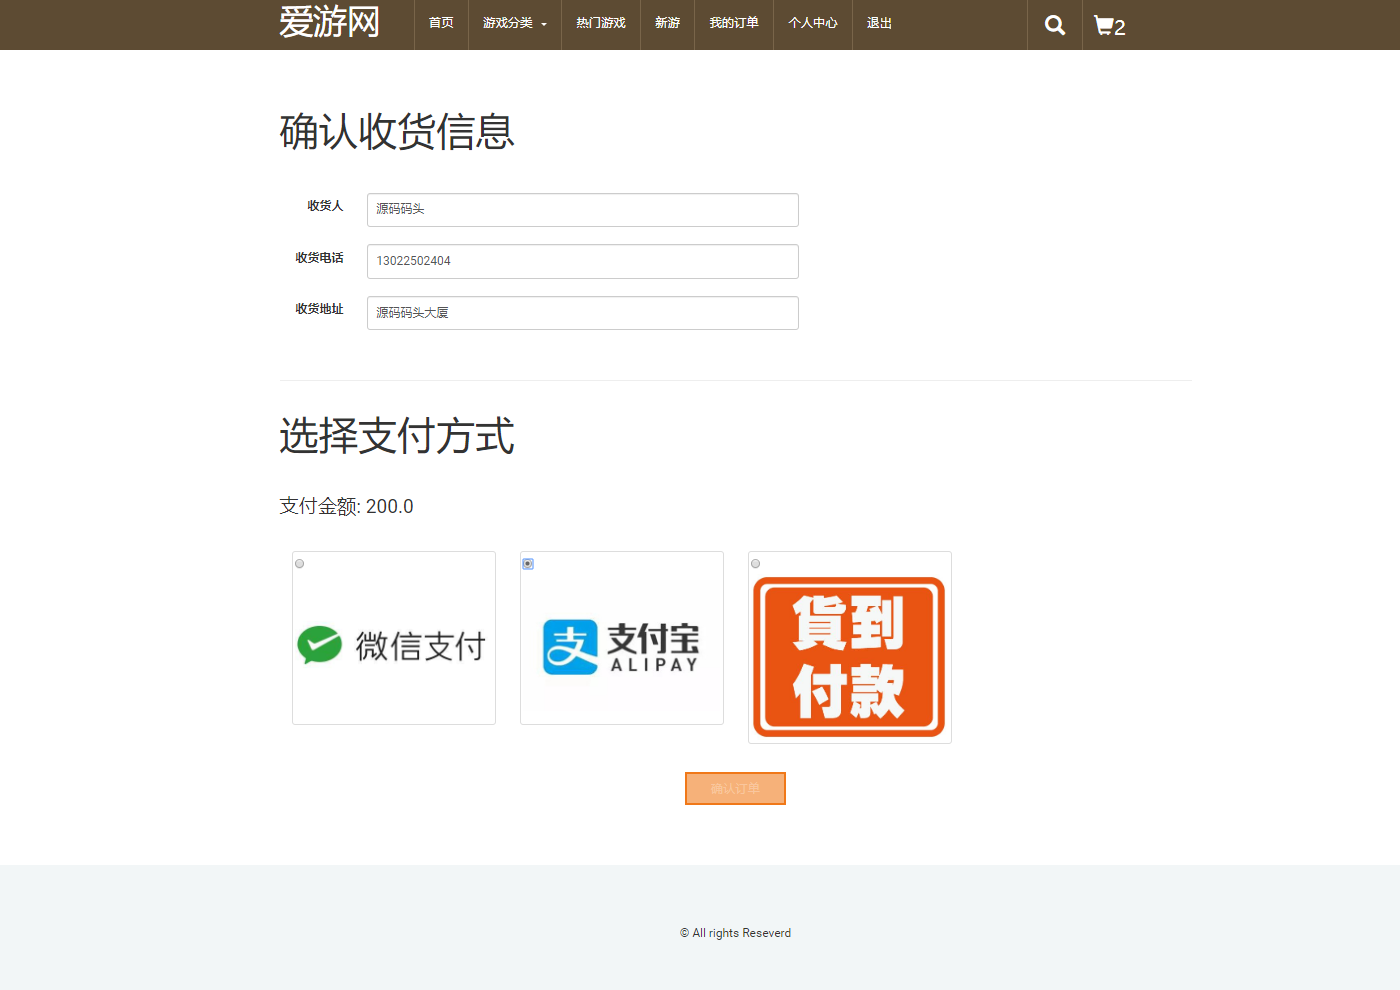The image size is (1400, 990).
Task: Select the 支付宝 payment radio button
Action: point(527,563)
